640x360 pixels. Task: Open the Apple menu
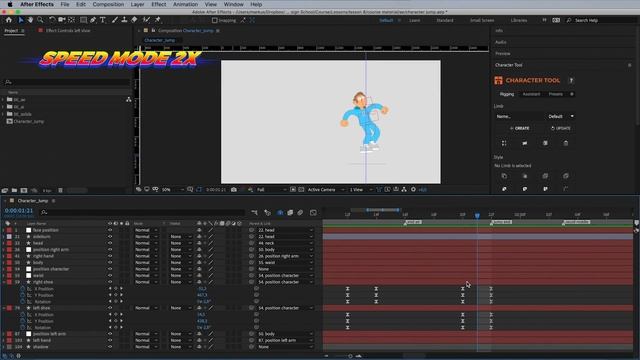pyautogui.click(x=10, y=4)
